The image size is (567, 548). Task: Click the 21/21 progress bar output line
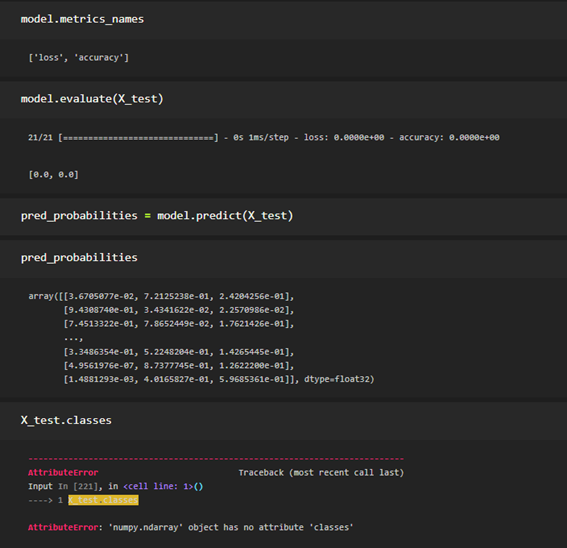264,137
